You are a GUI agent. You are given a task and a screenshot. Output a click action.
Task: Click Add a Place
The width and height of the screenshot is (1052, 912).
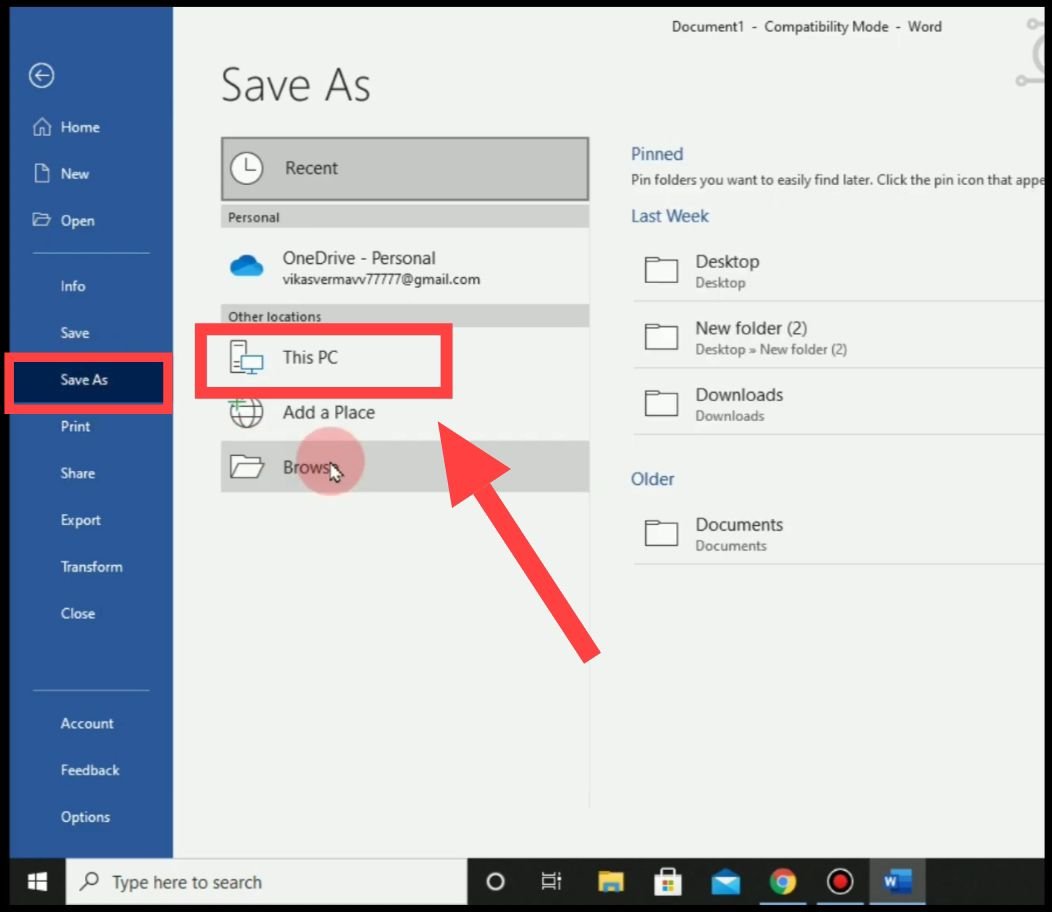[x=405, y=412]
